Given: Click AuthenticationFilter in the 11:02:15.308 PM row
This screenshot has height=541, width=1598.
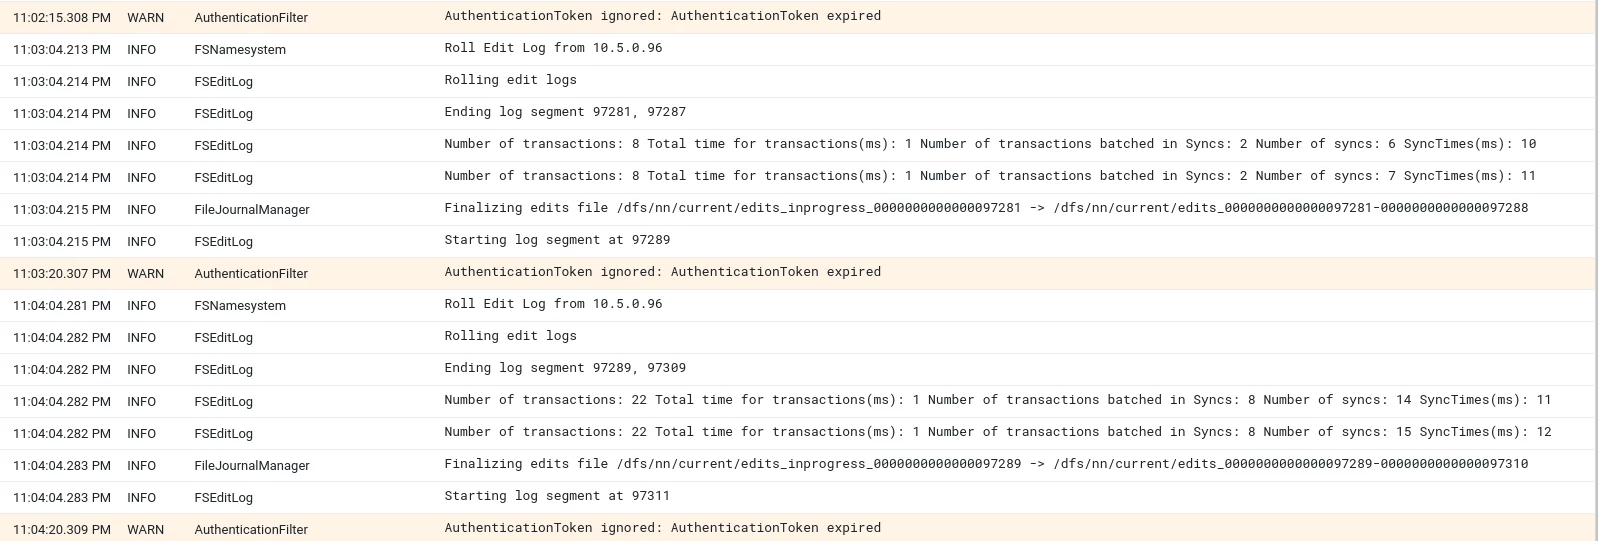Looking at the screenshot, I should (x=251, y=18).
